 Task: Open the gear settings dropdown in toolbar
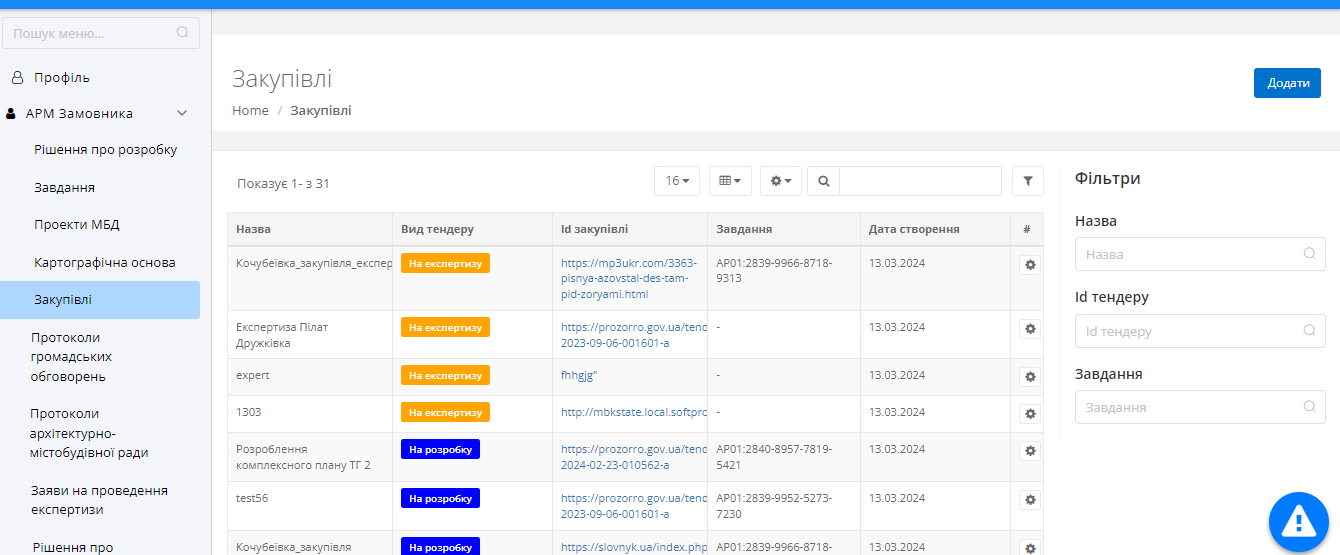(x=780, y=181)
